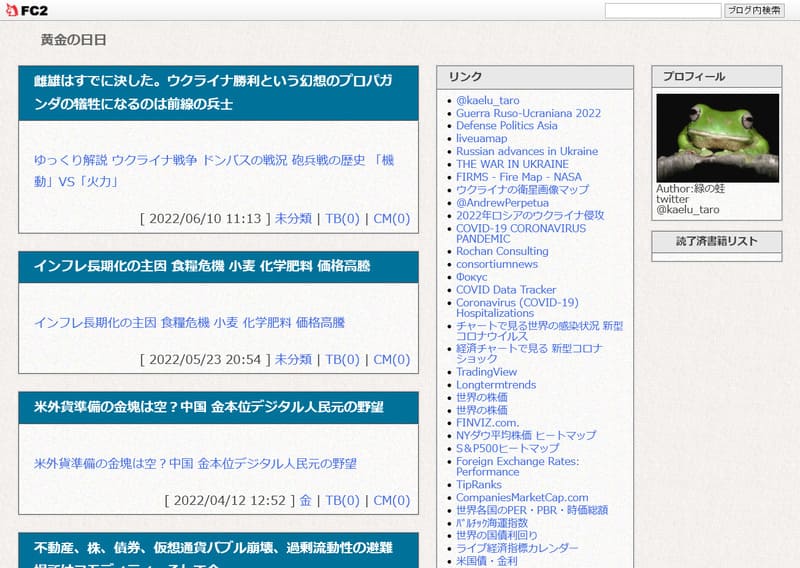Open 未分類 category of the 2022/05/23 post
The width and height of the screenshot is (800, 568).
pyautogui.click(x=293, y=359)
